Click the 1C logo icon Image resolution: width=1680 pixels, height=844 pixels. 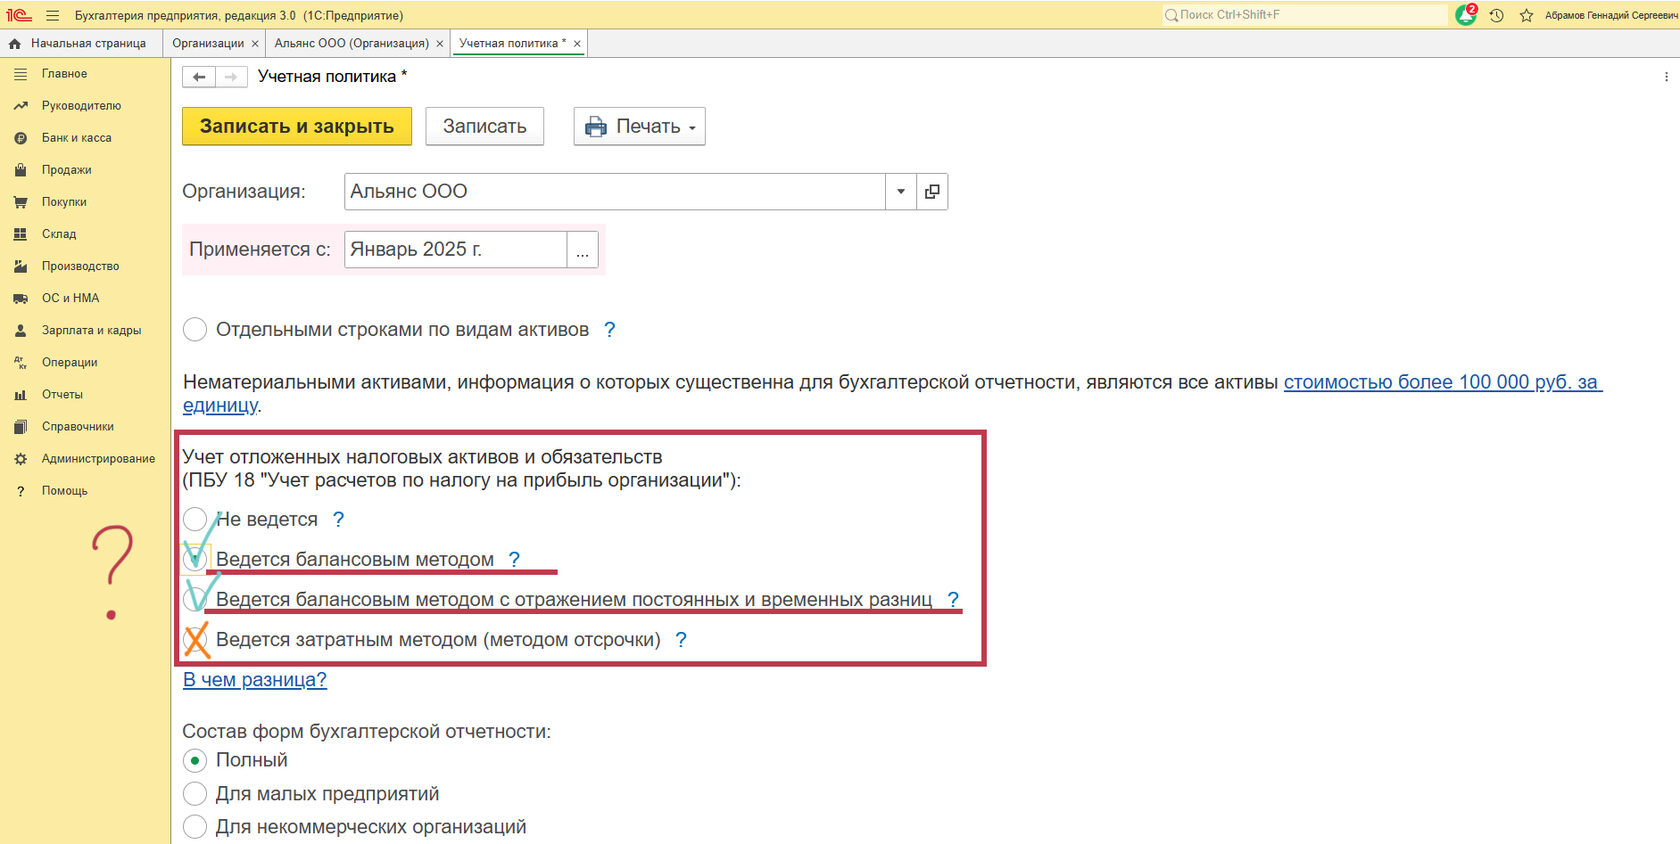[x=19, y=15]
